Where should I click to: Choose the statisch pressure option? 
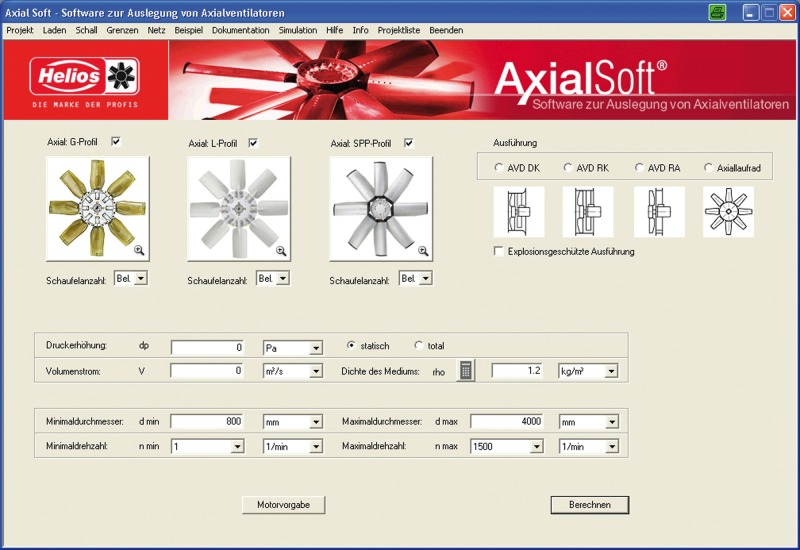[351, 345]
